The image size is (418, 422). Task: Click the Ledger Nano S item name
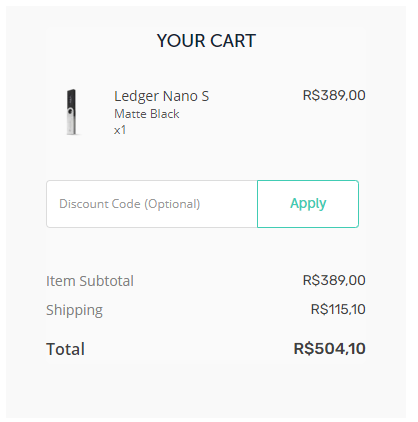click(x=161, y=96)
